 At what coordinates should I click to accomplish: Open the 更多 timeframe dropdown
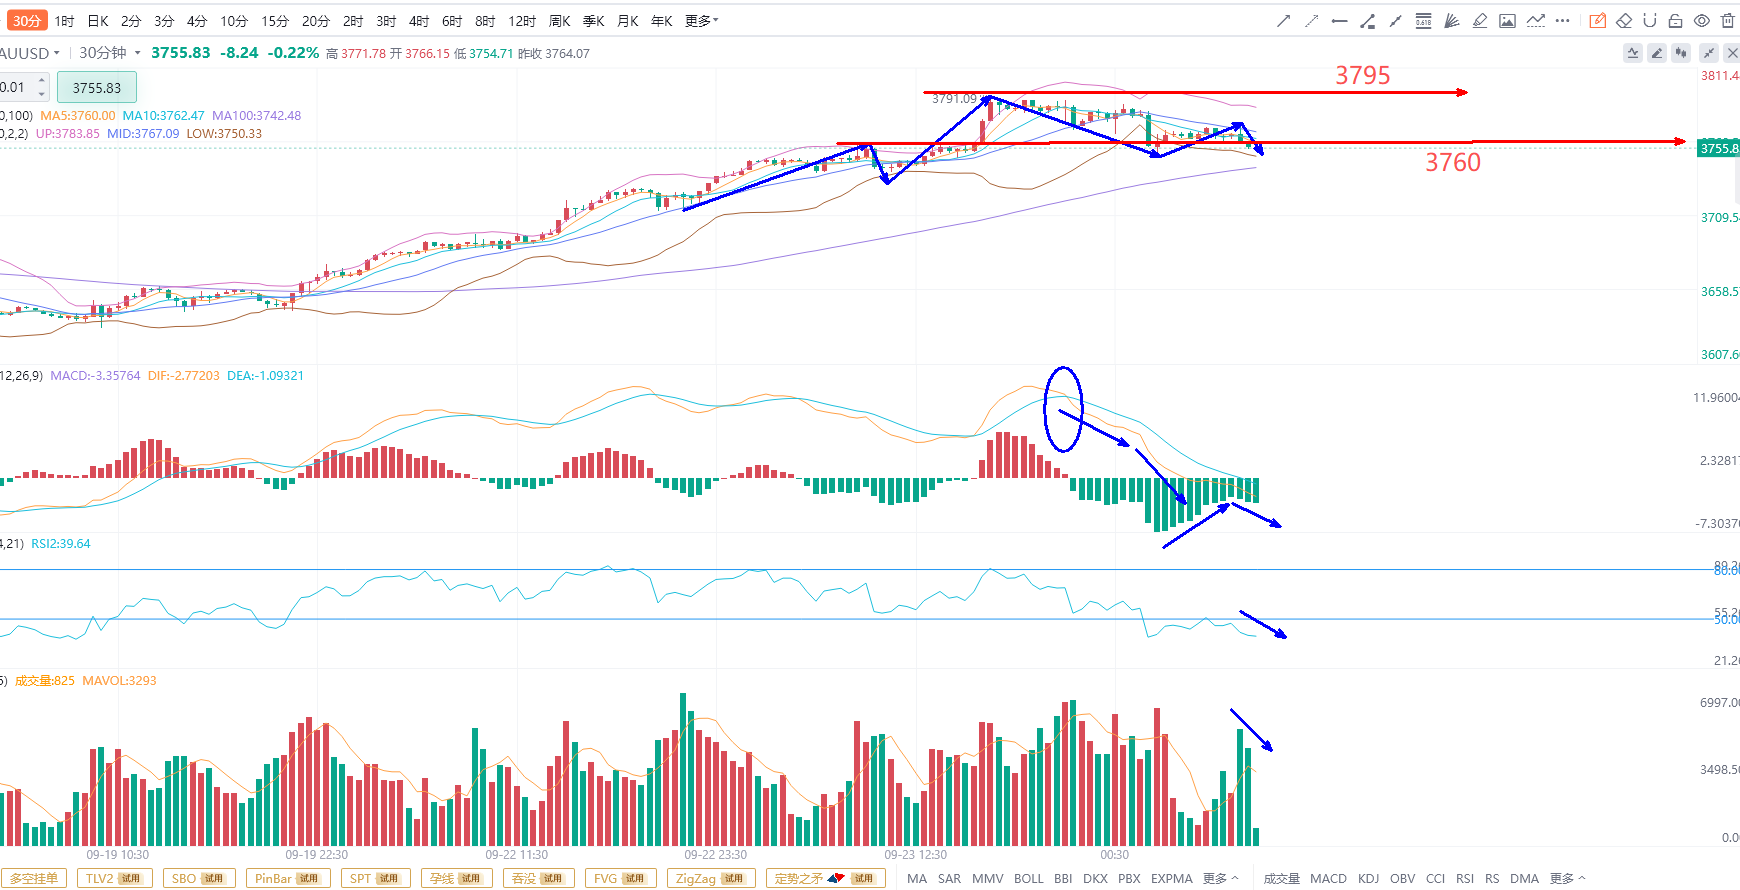[x=701, y=21]
